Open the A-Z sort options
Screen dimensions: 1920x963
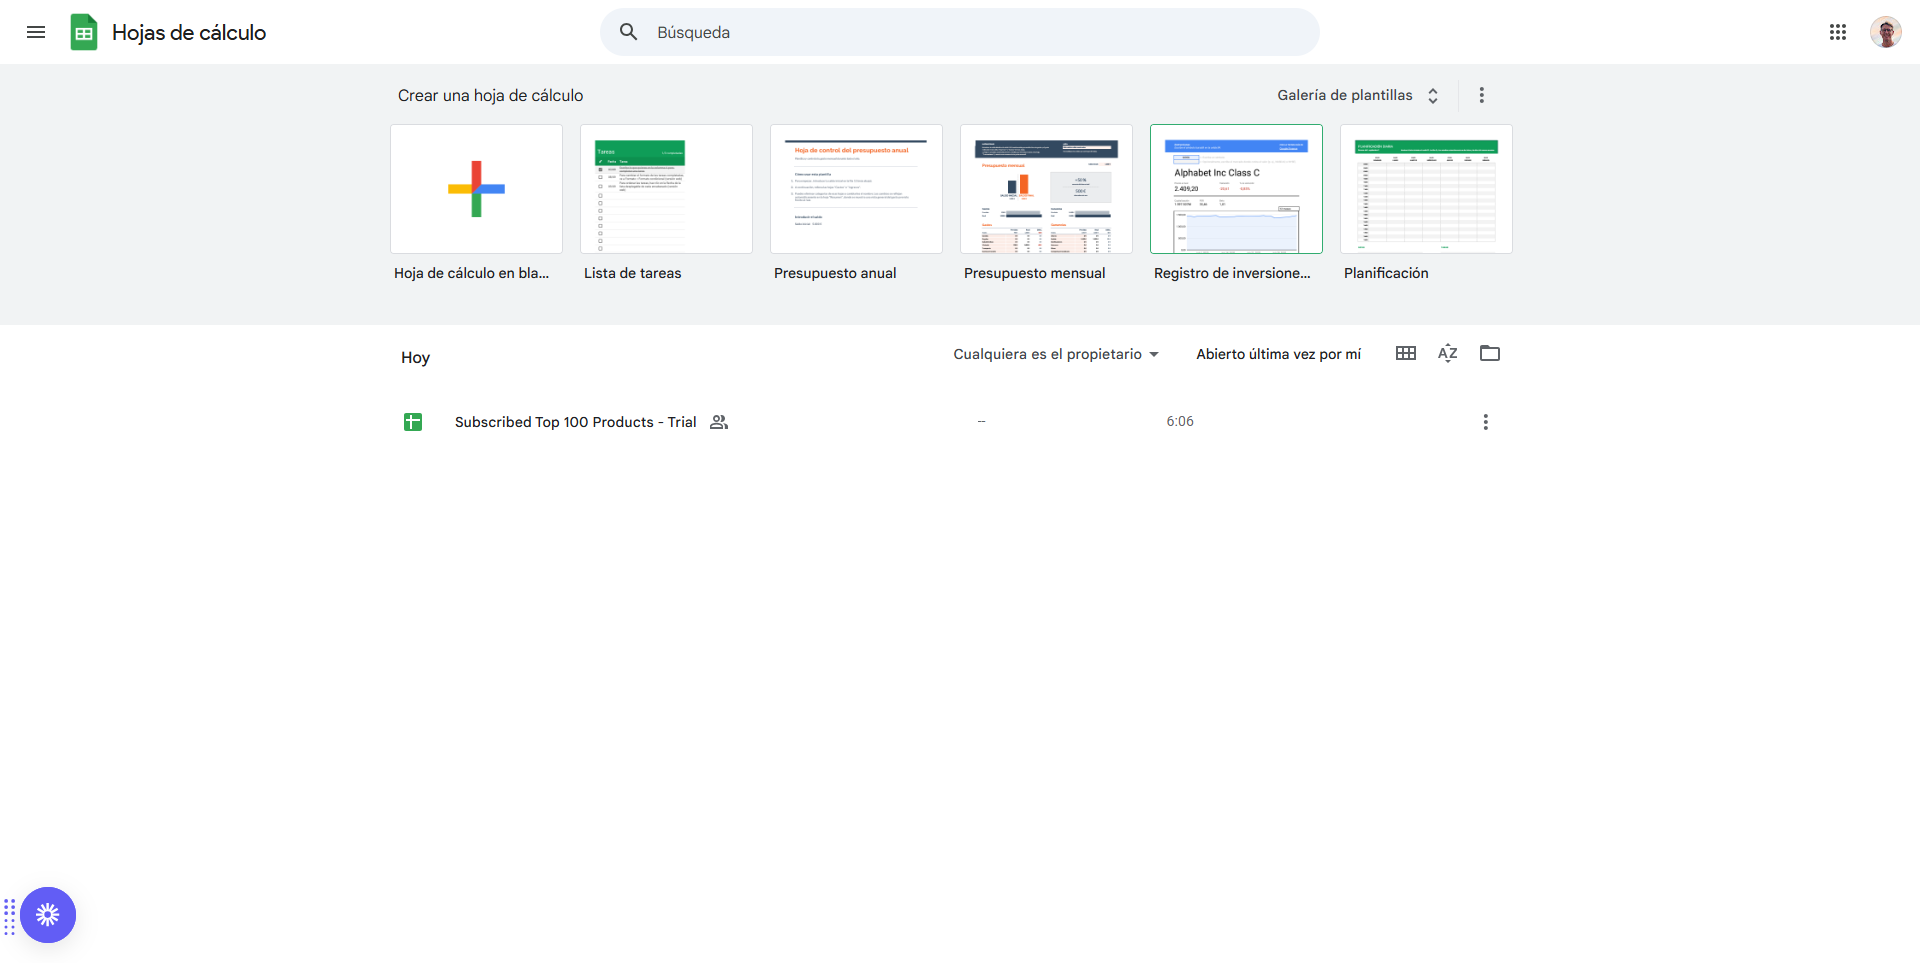[x=1447, y=353]
